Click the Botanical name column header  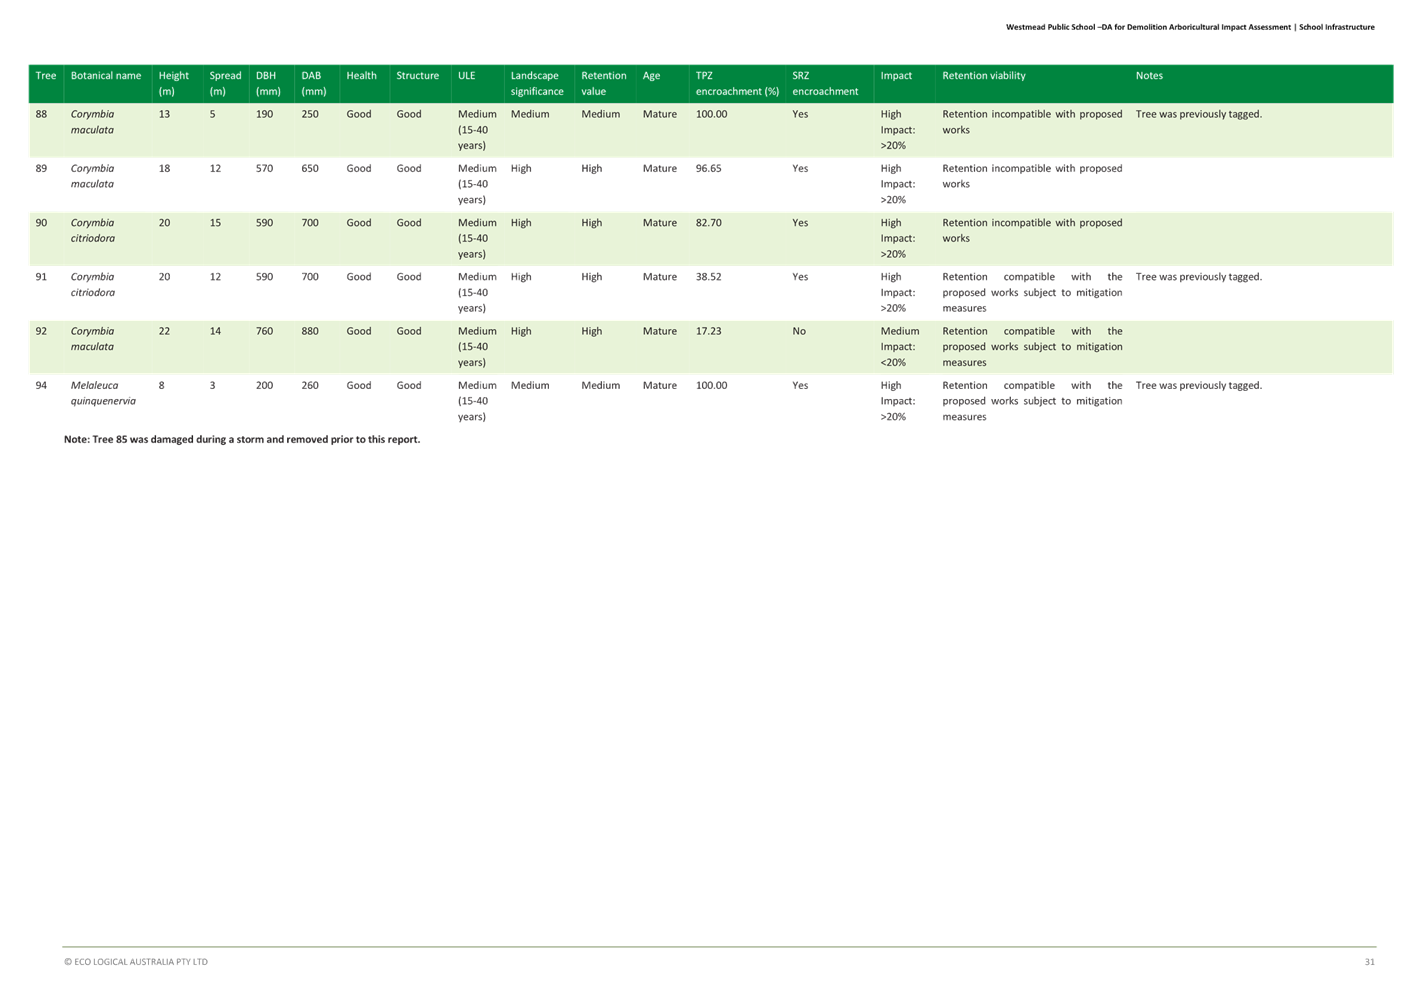click(105, 76)
